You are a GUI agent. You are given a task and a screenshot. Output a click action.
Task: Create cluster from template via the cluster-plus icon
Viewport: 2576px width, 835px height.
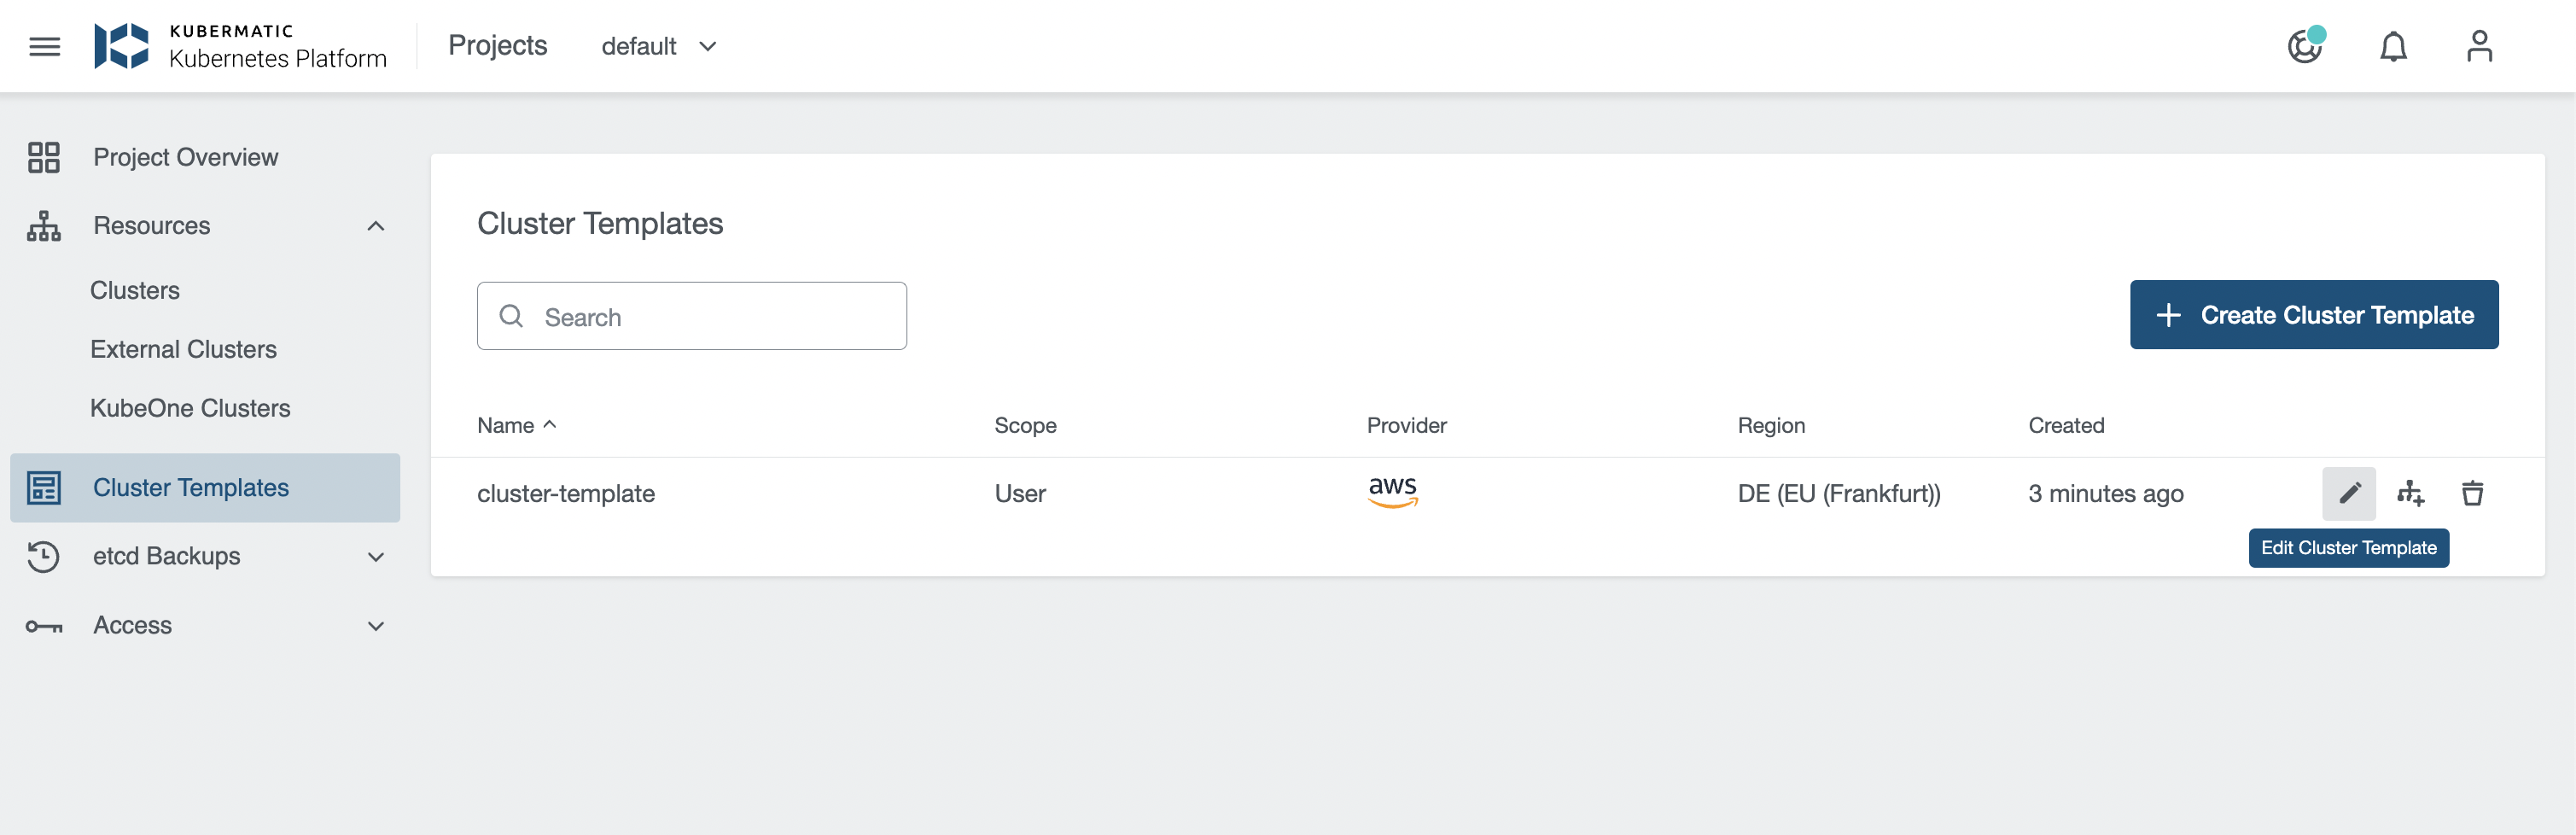pos(2412,492)
